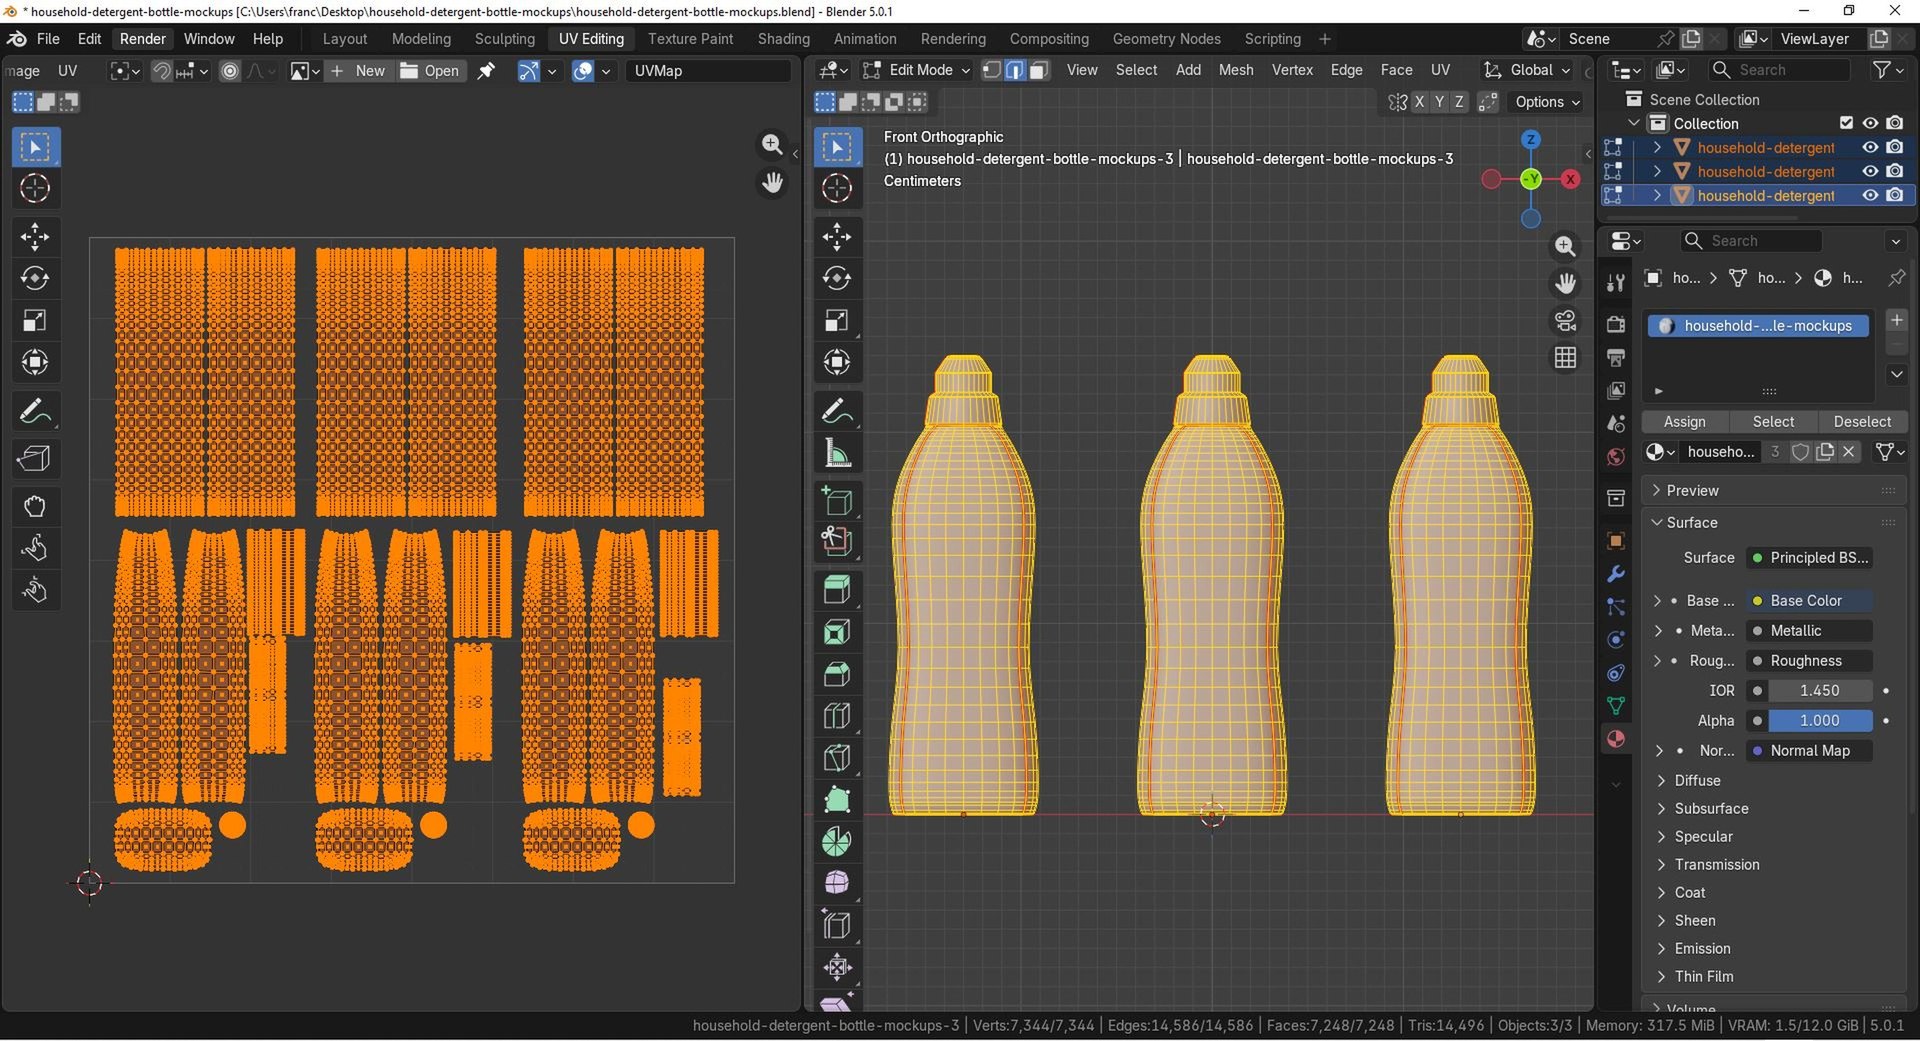Switch to the Texture Paint workspace tab

tap(690, 39)
